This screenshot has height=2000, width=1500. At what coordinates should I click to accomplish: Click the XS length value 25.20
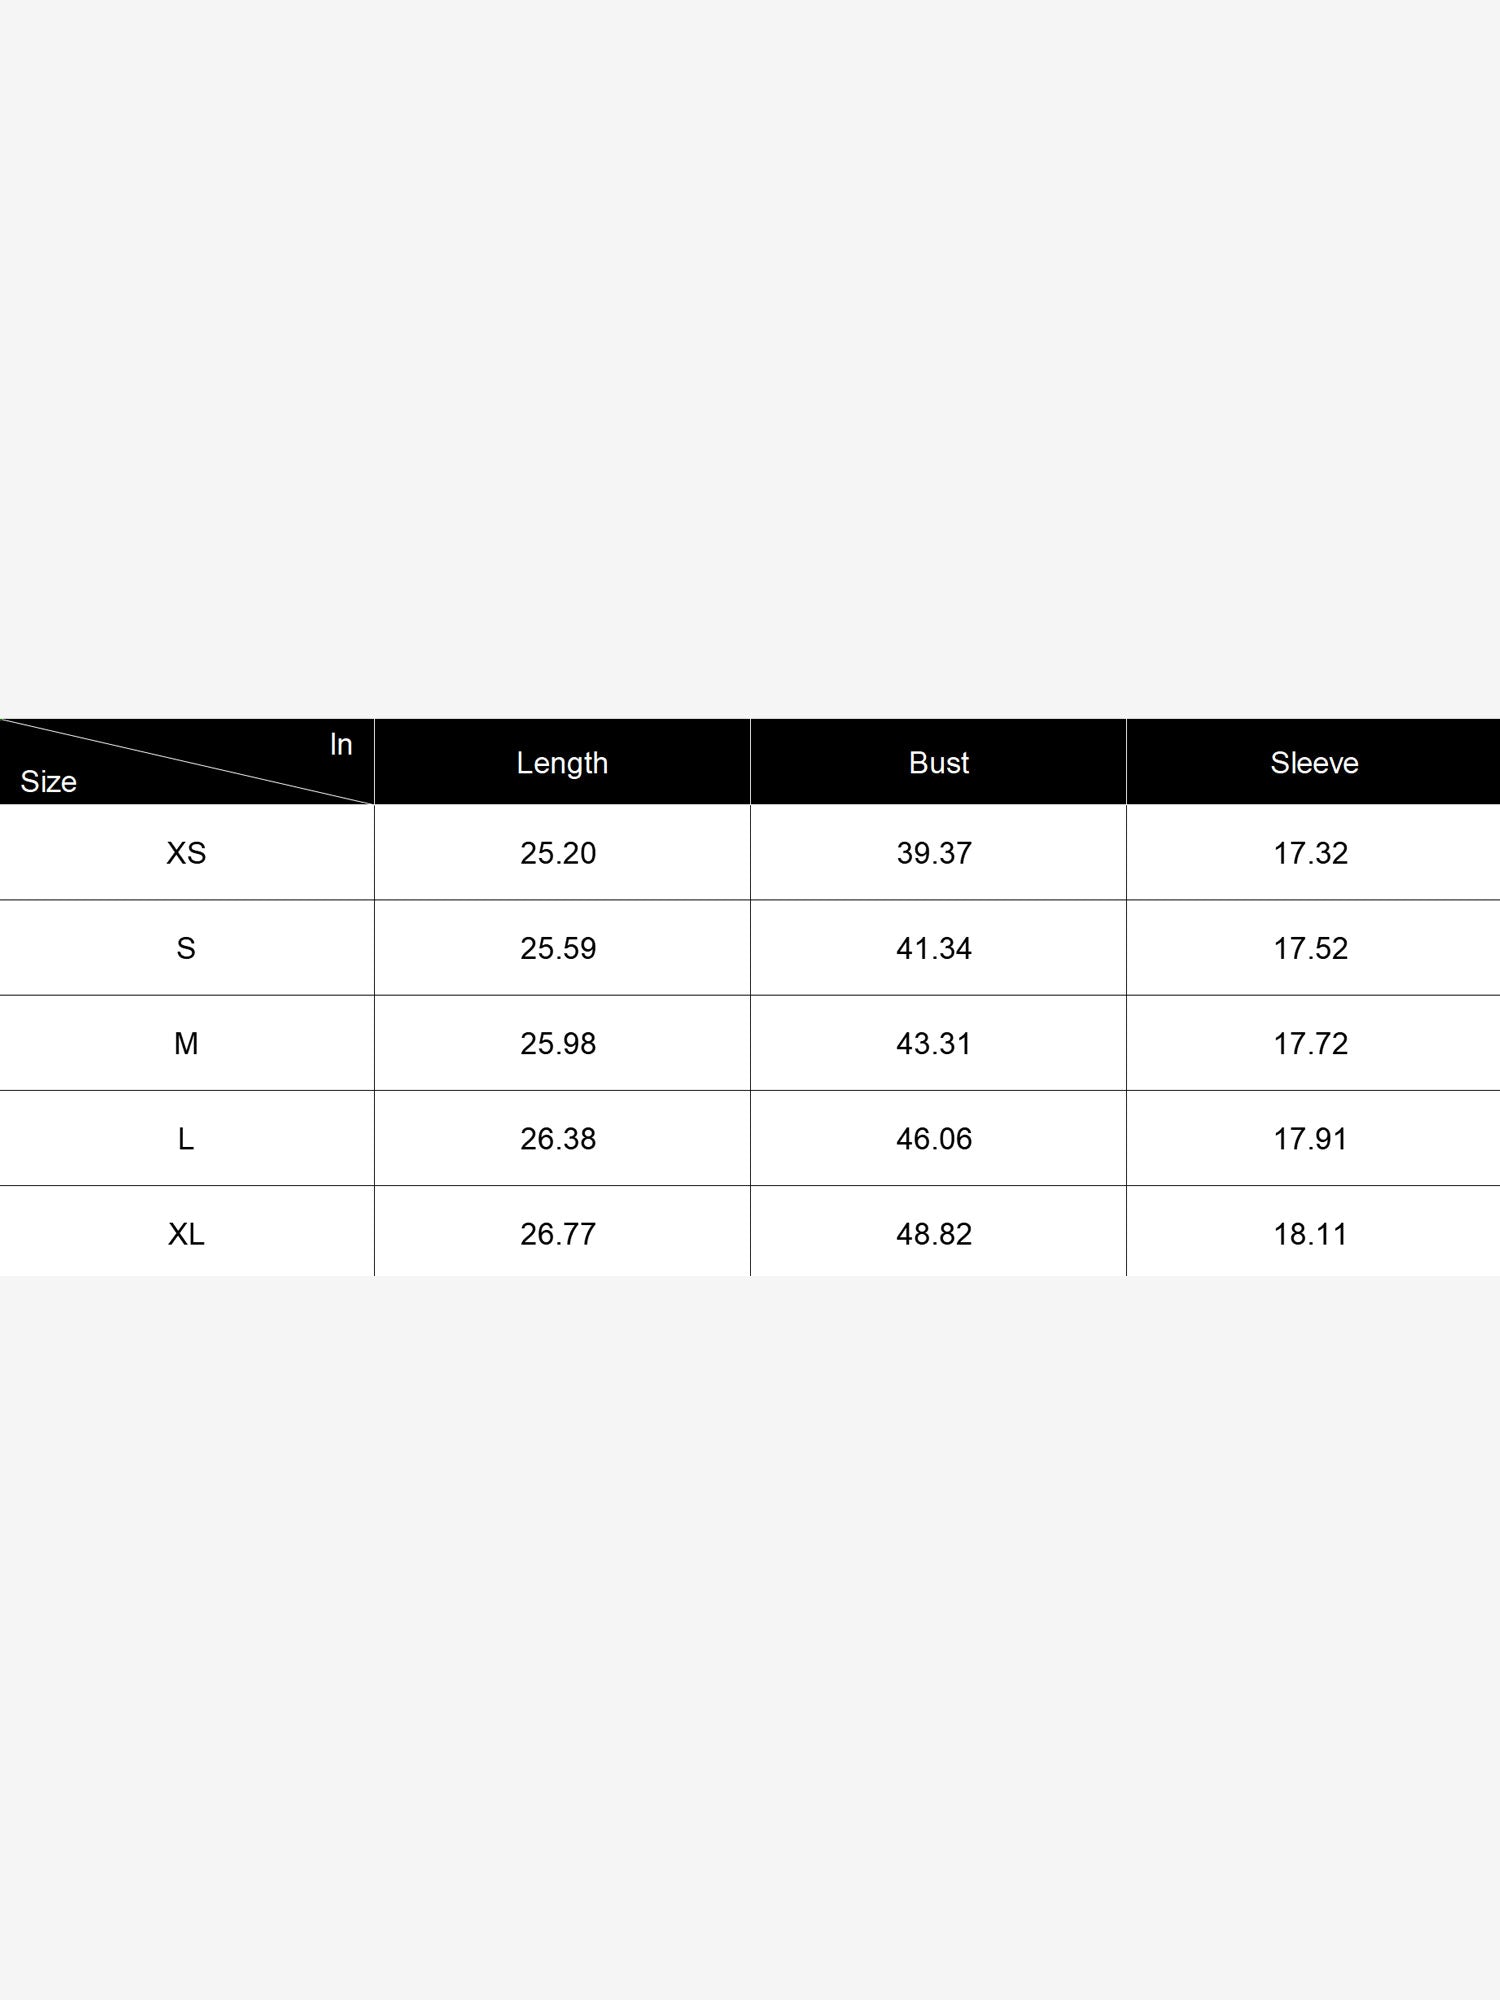[x=558, y=853]
